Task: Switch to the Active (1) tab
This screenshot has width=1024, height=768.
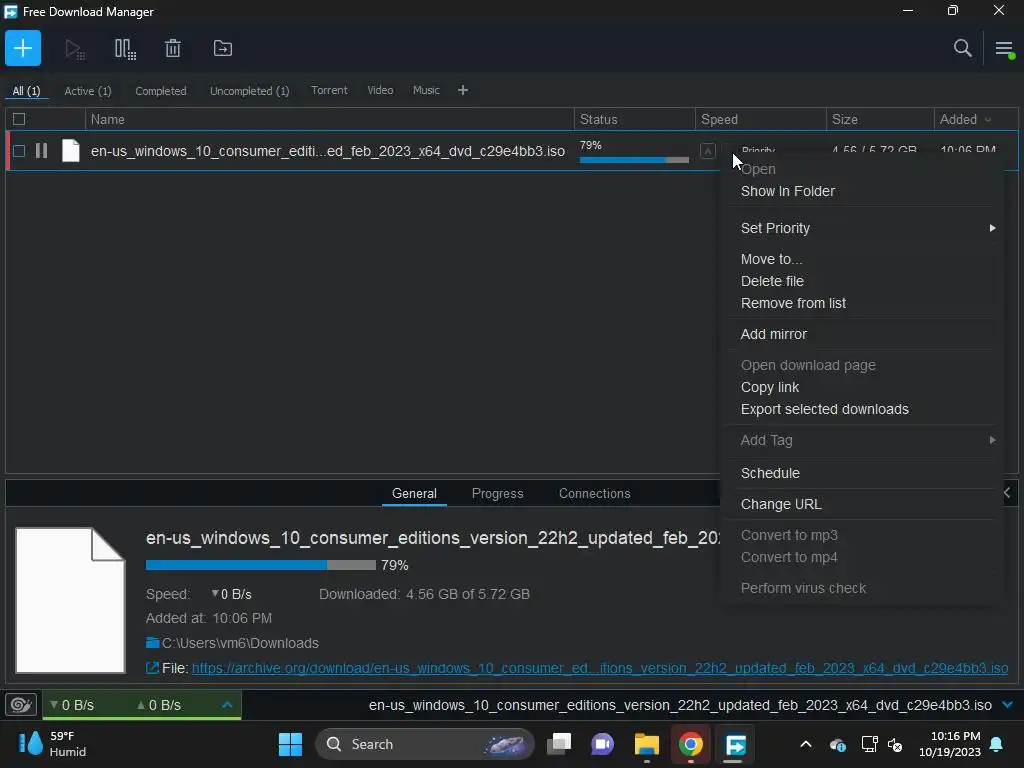Action: tap(88, 91)
